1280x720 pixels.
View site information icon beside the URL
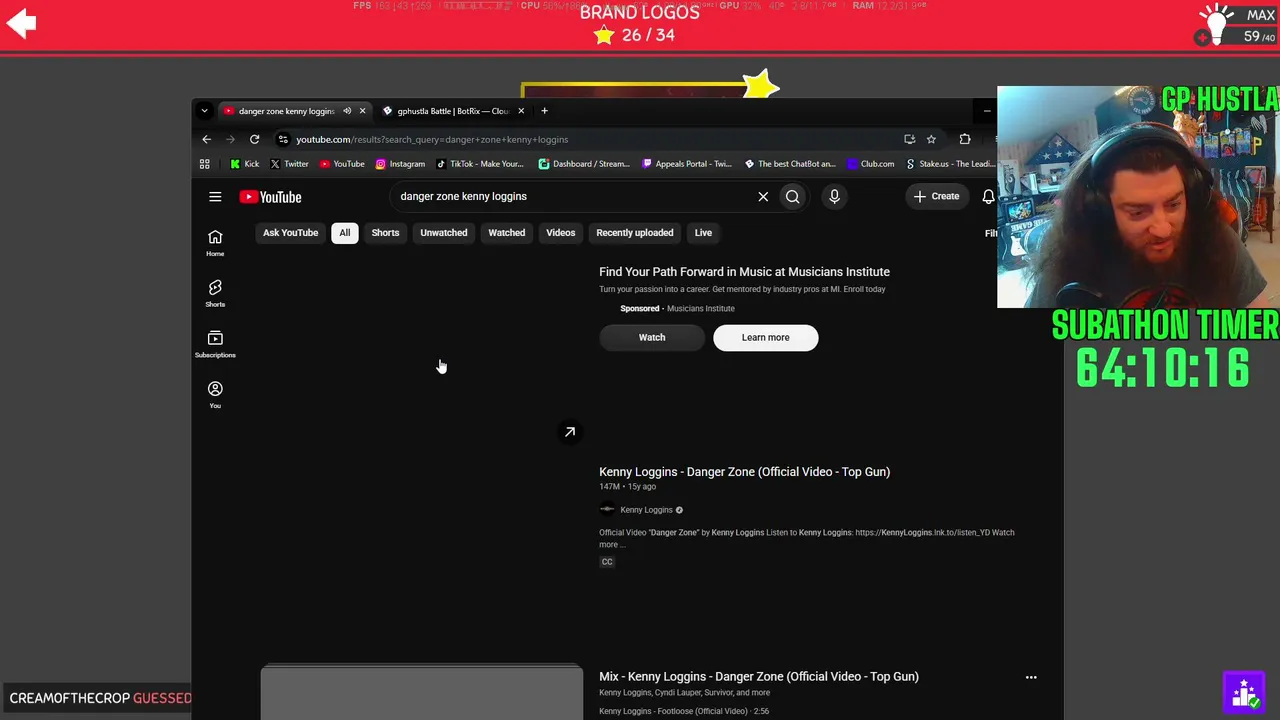[283, 139]
